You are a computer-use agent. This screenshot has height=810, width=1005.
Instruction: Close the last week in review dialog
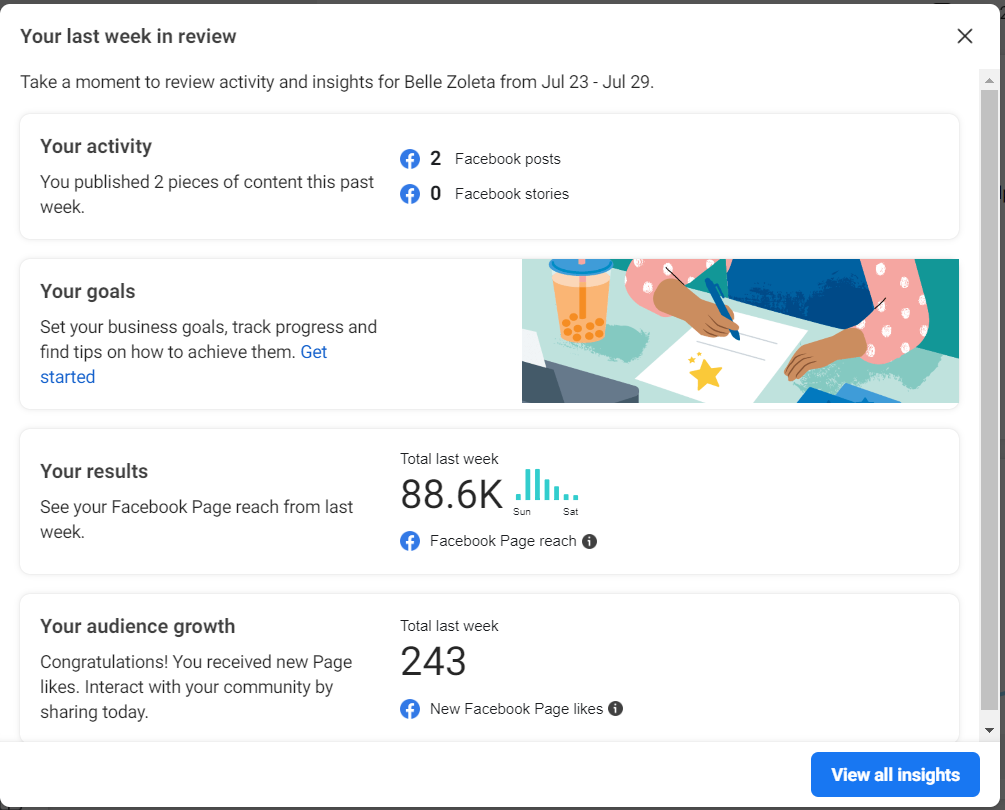(x=964, y=36)
